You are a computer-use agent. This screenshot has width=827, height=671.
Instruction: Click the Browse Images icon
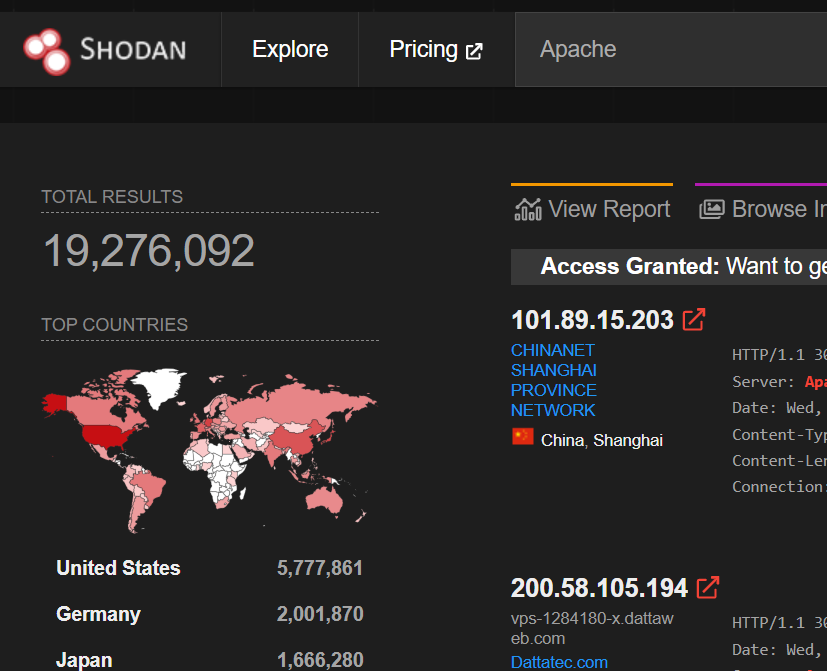(712, 208)
